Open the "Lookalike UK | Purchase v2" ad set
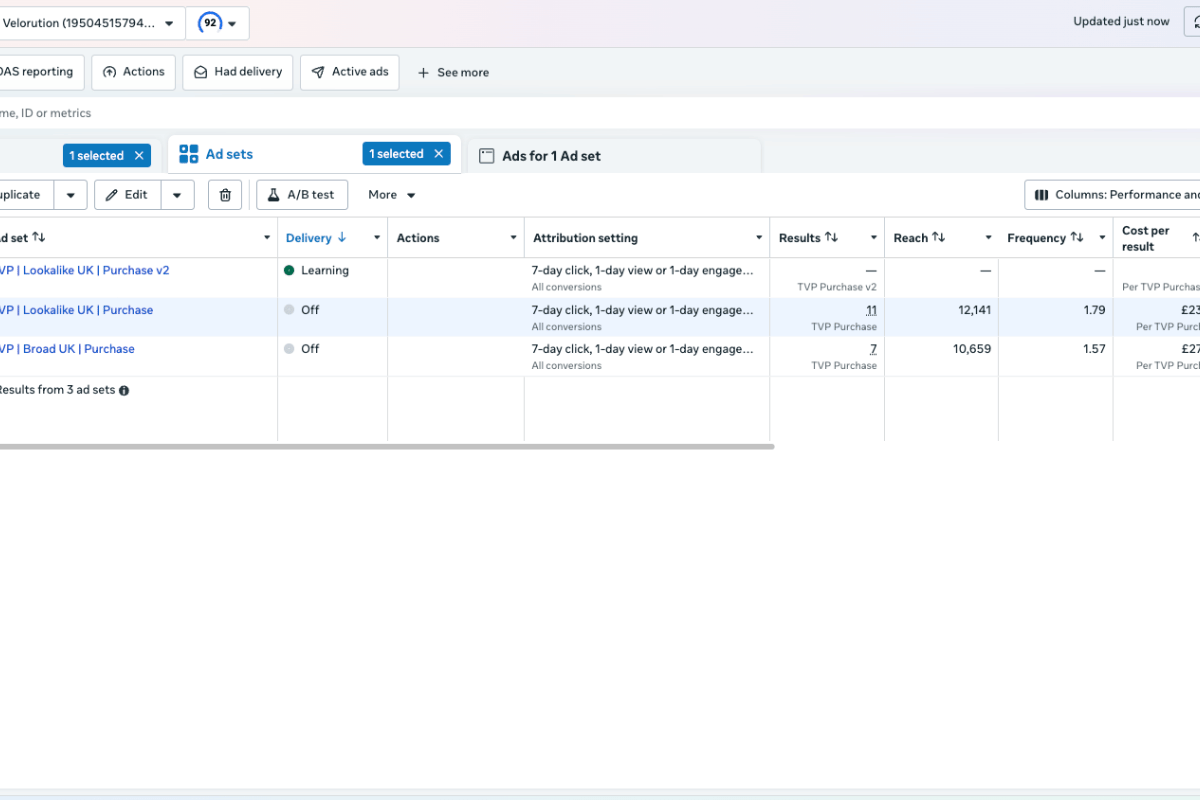 point(85,271)
